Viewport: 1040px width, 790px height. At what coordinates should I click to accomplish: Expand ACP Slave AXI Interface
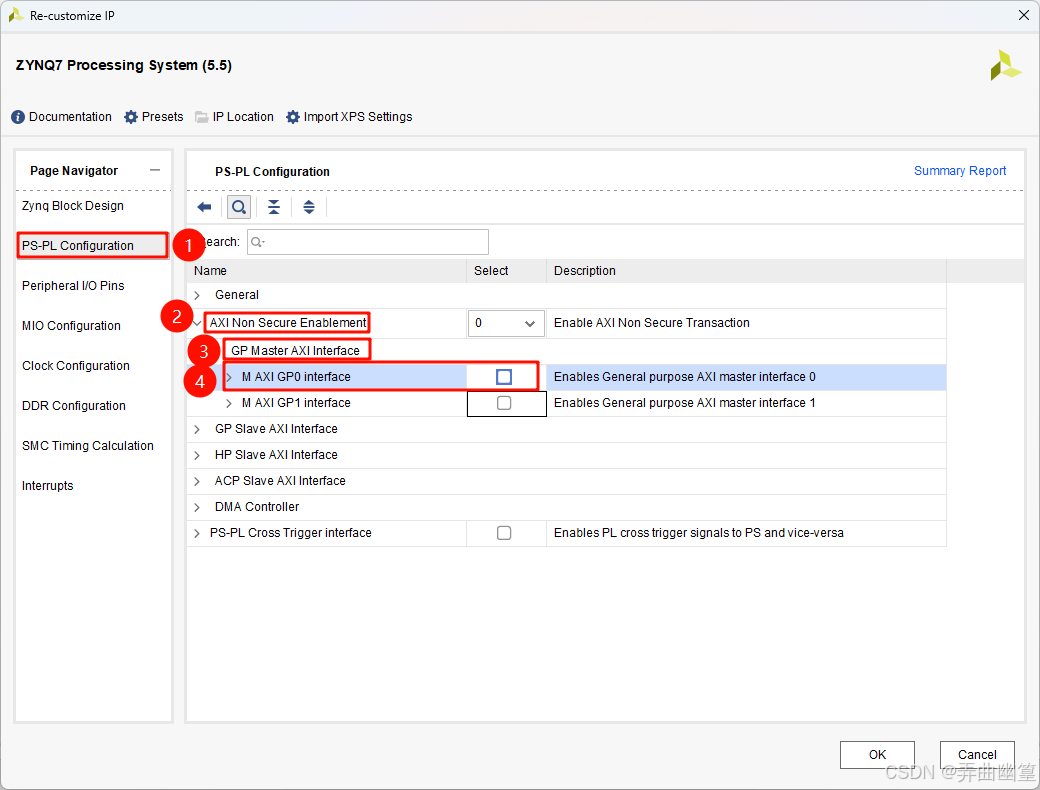click(x=197, y=481)
